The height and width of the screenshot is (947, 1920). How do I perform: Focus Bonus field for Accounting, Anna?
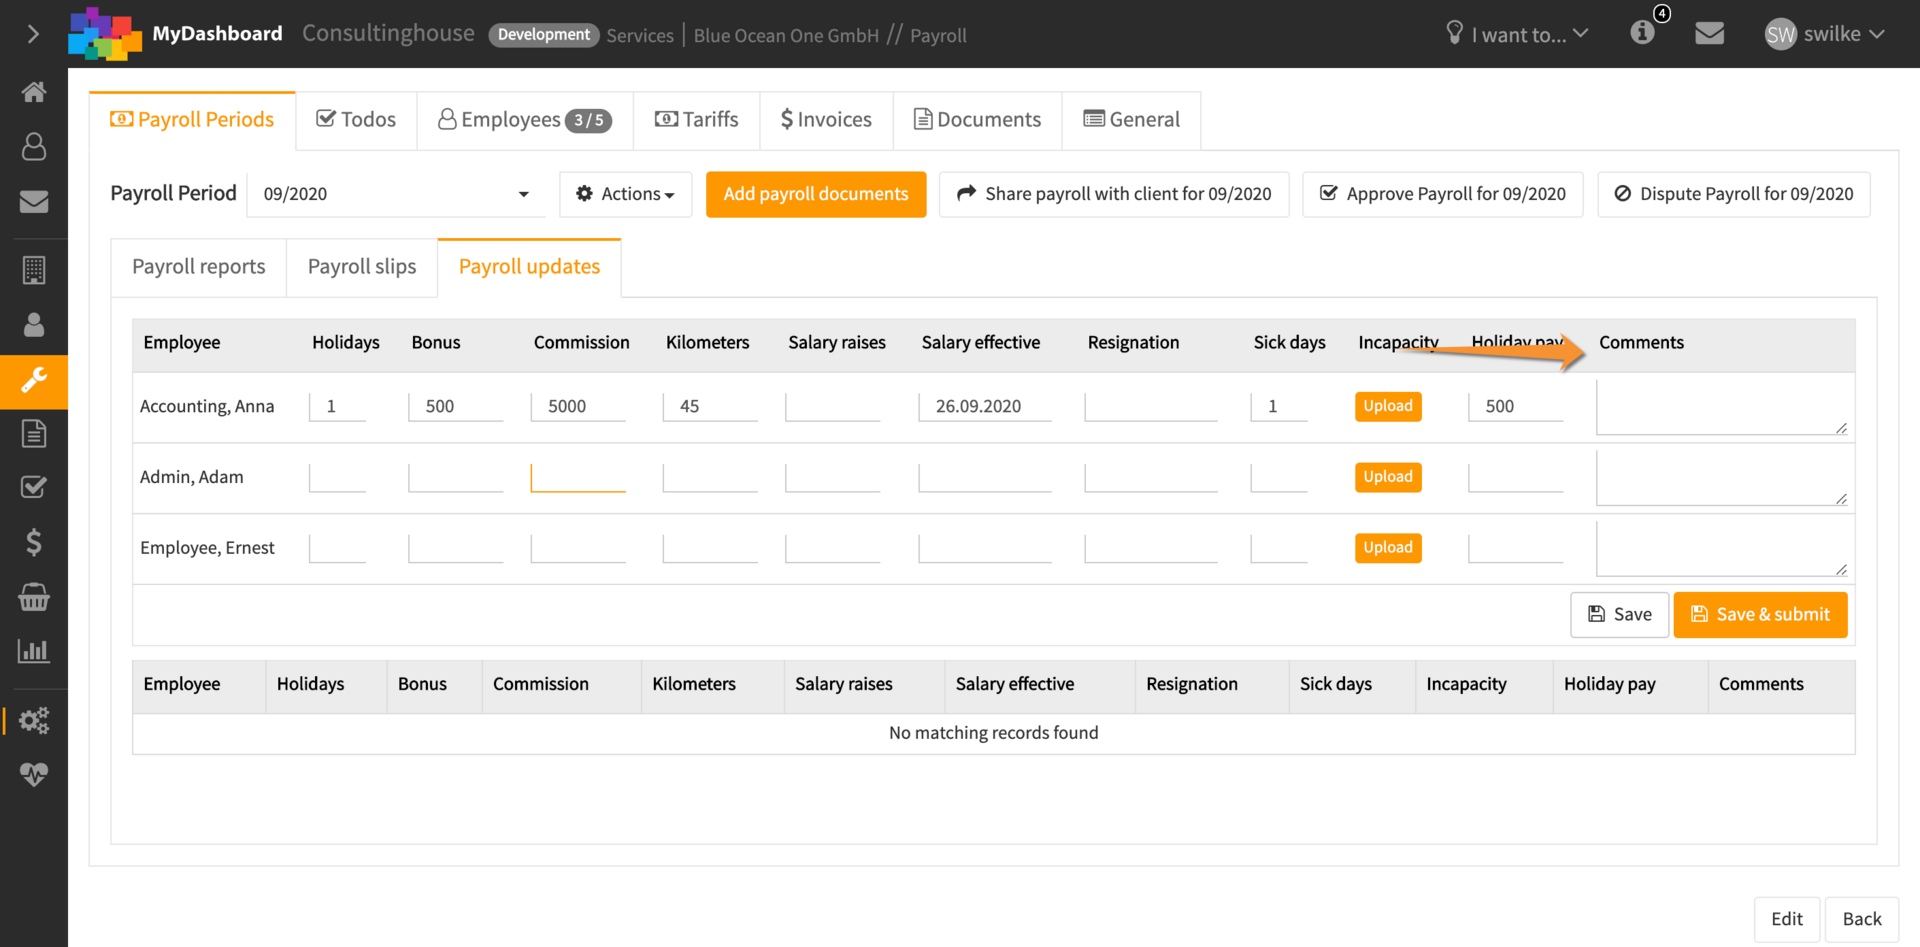[x=455, y=406]
